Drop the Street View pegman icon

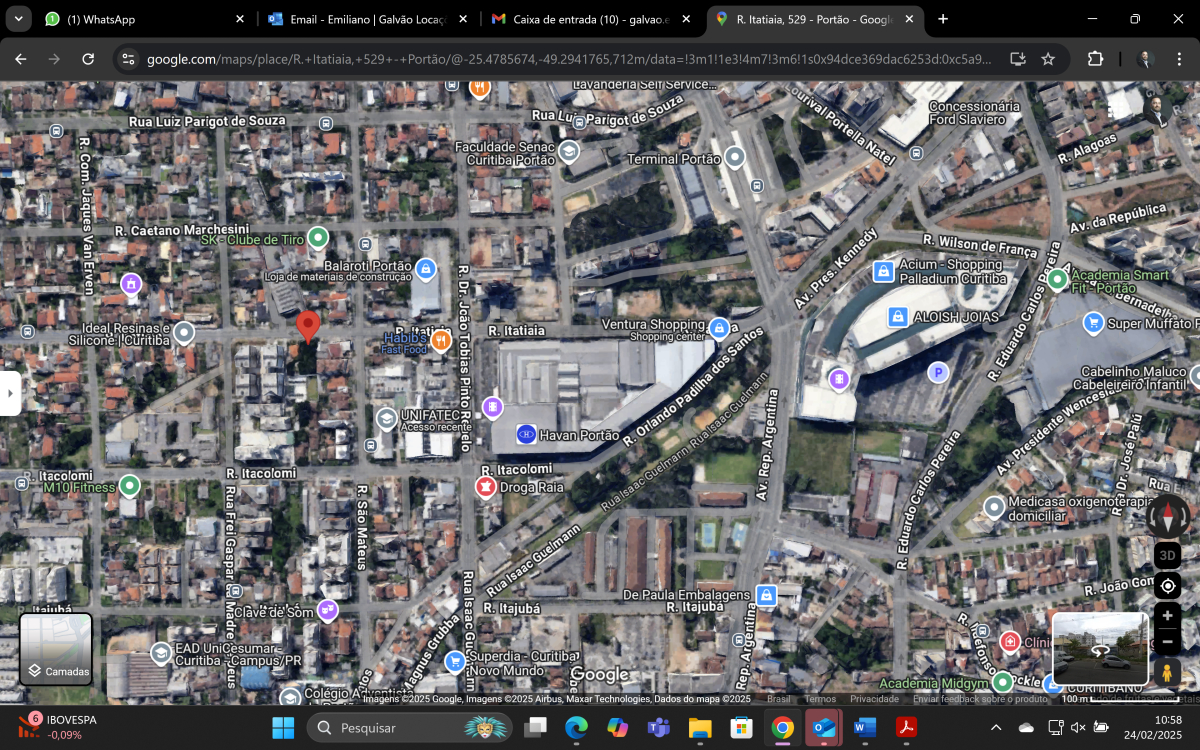point(1167,673)
